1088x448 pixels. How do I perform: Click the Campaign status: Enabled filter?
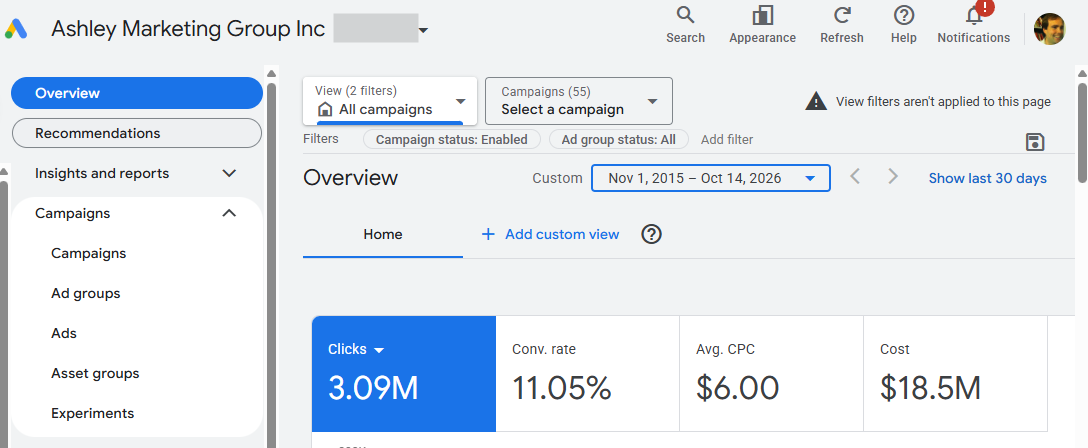pos(452,139)
